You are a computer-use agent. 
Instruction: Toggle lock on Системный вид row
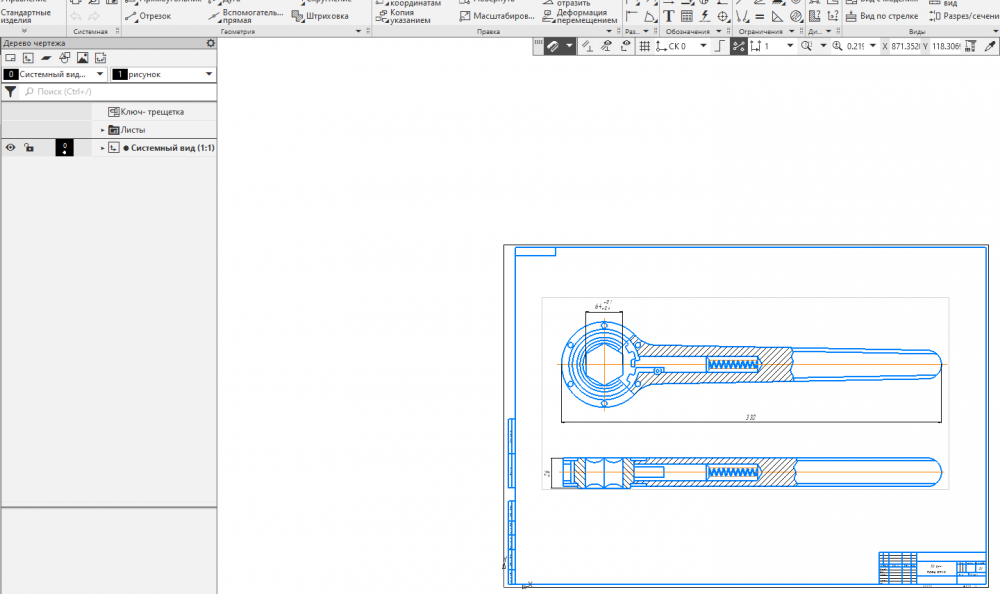pos(29,147)
